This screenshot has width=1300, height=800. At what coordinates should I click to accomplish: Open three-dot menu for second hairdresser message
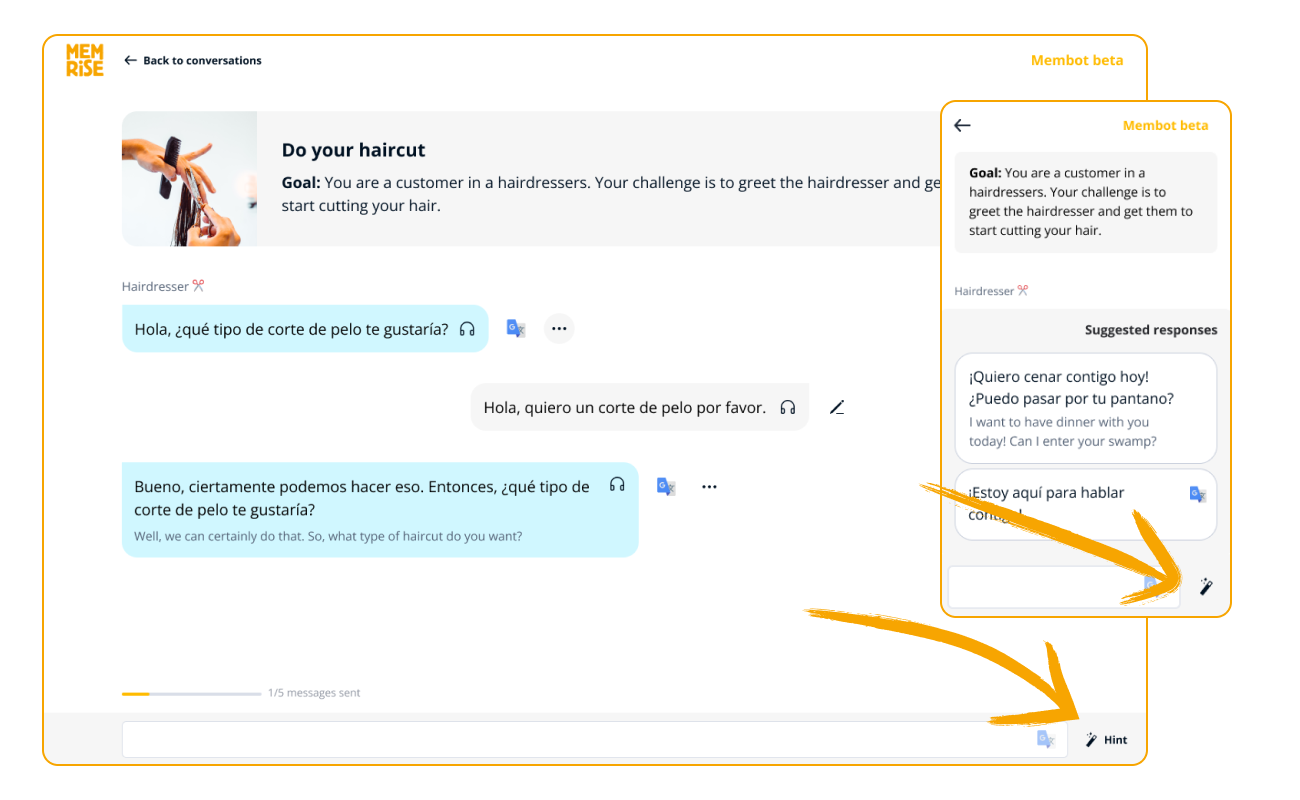[709, 487]
